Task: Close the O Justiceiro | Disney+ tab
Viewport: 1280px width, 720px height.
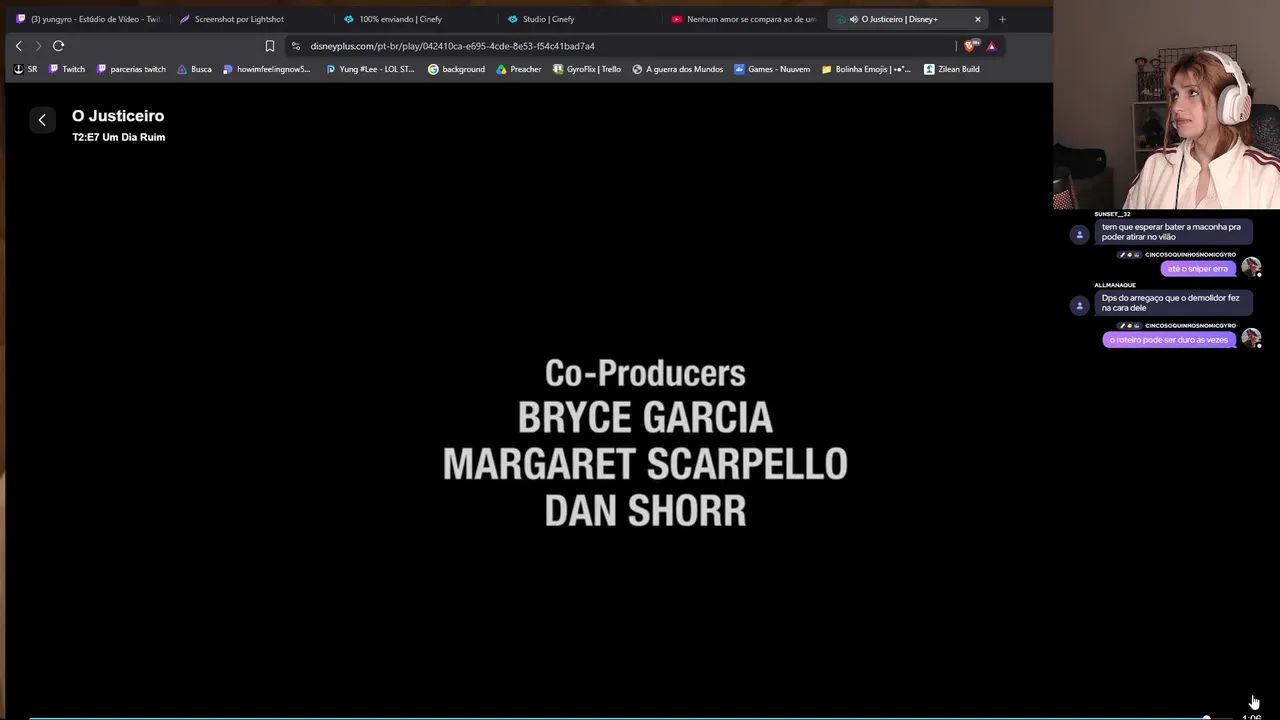Action: (x=978, y=19)
